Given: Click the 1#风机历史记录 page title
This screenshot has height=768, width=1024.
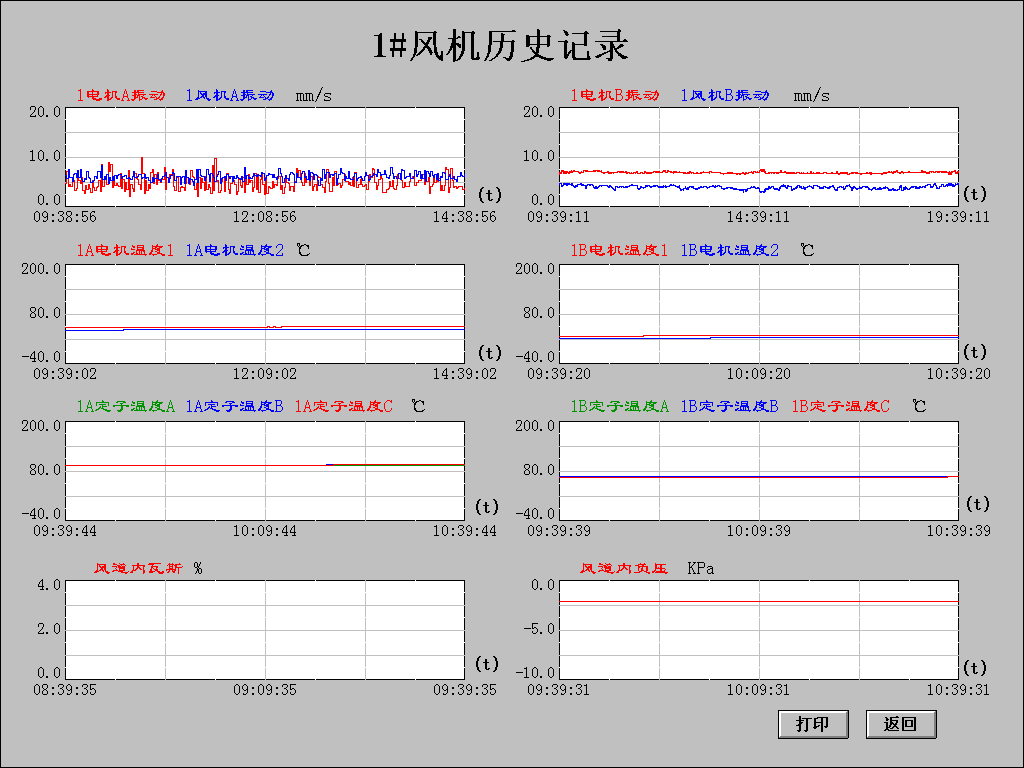Looking at the screenshot, I should [x=501, y=46].
